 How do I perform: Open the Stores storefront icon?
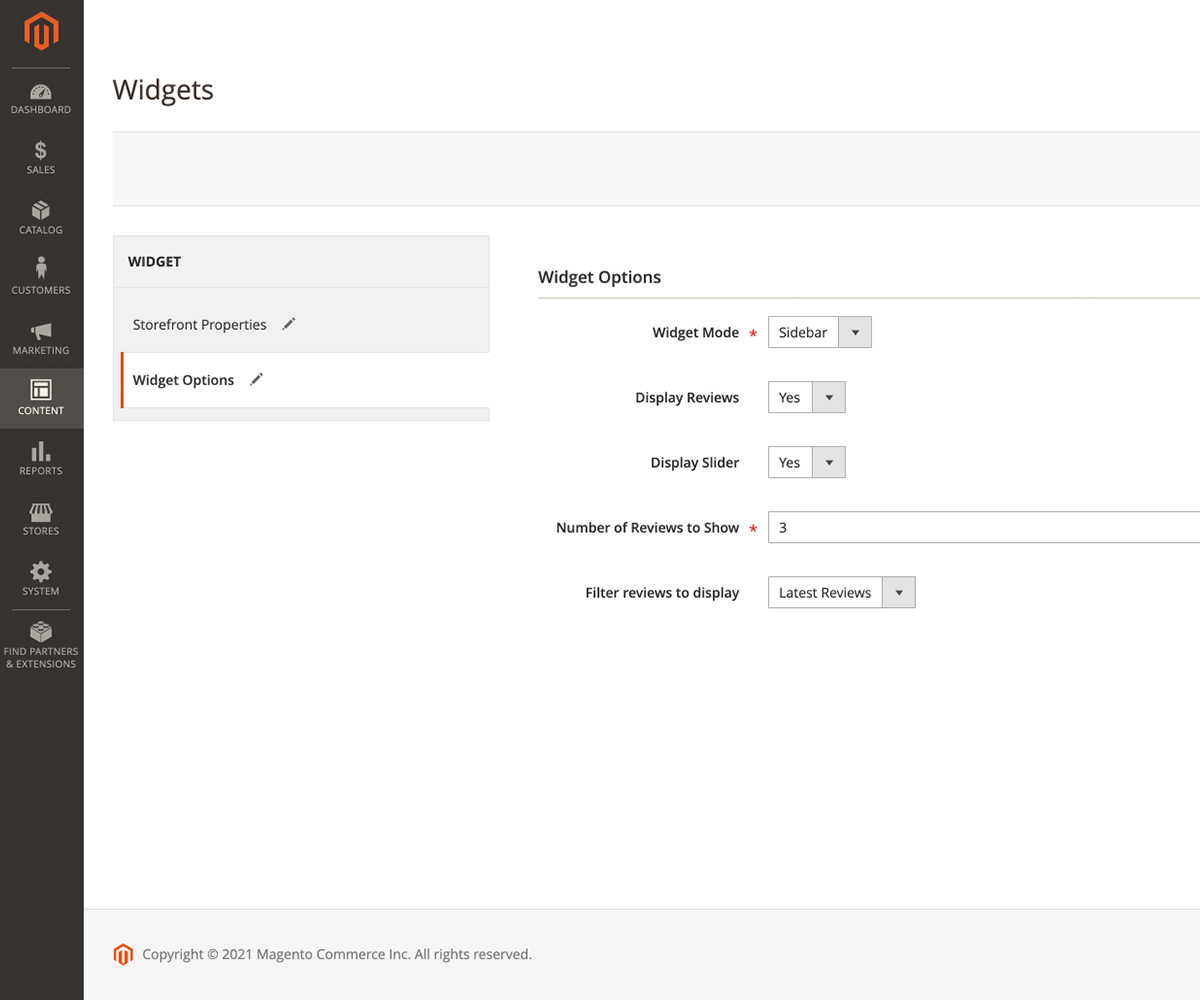(x=41, y=512)
